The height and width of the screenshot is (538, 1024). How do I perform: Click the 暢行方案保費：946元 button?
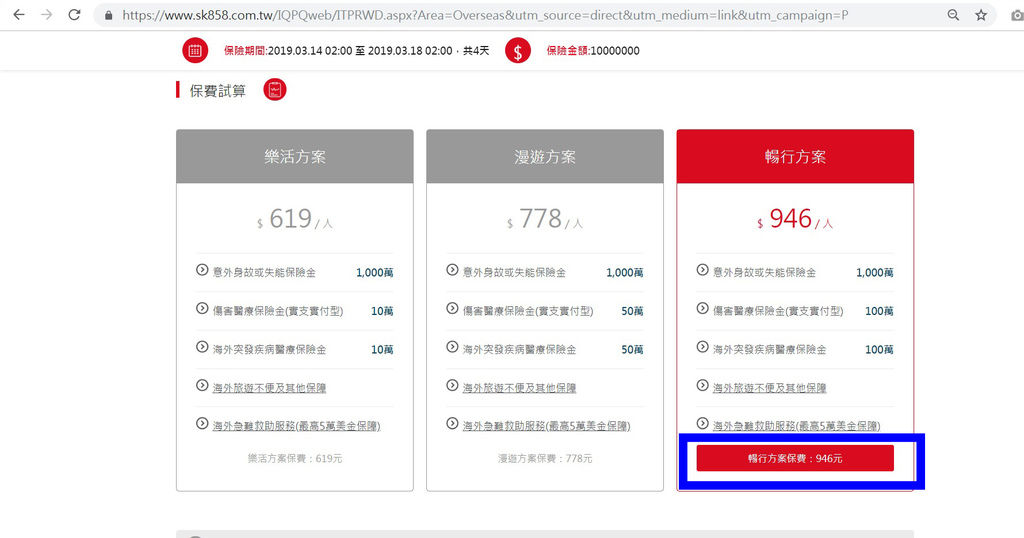pos(795,458)
